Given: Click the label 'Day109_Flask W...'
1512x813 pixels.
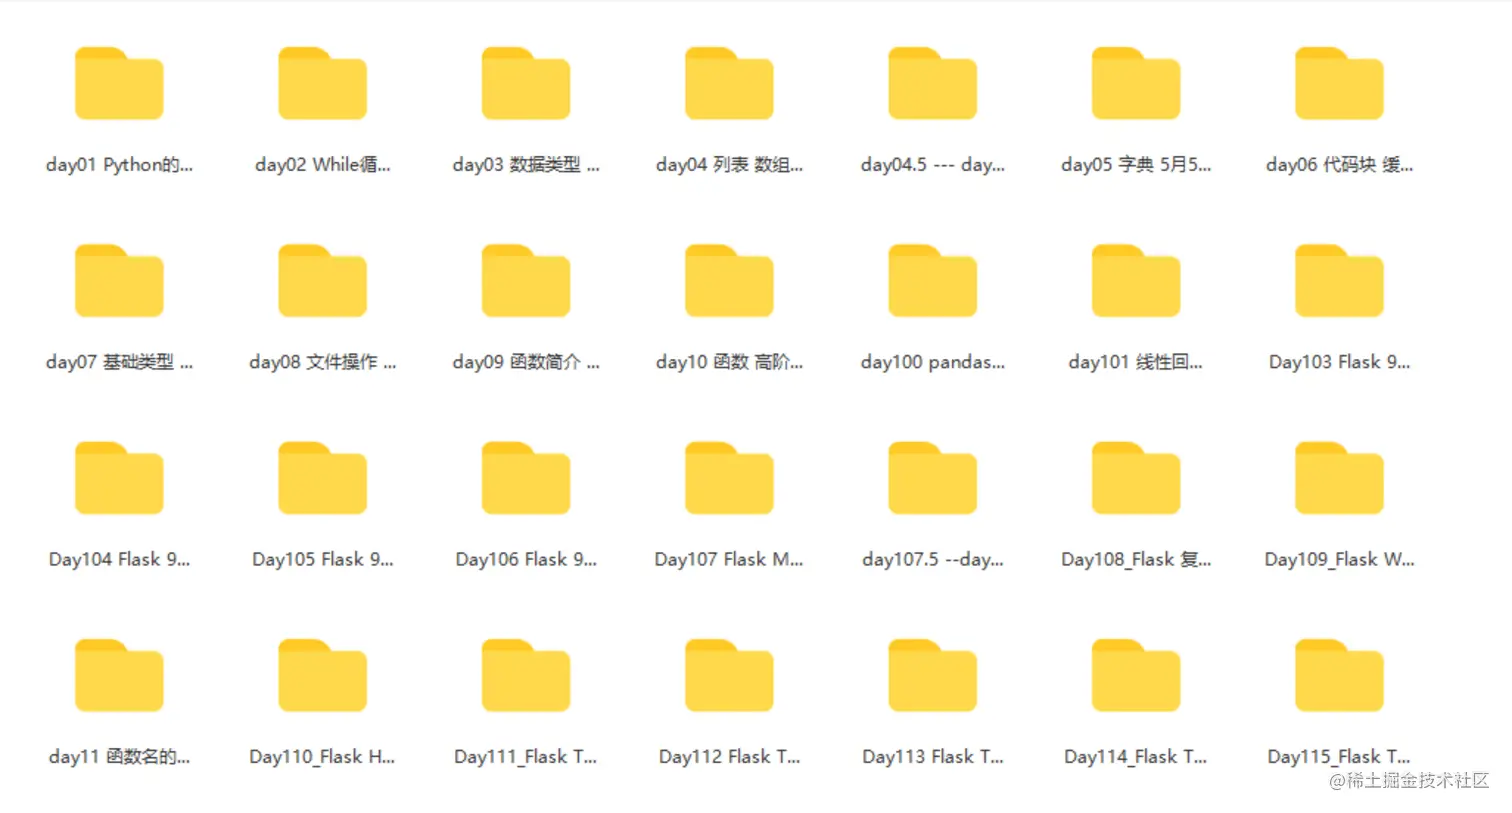Looking at the screenshot, I should click(1339, 559).
